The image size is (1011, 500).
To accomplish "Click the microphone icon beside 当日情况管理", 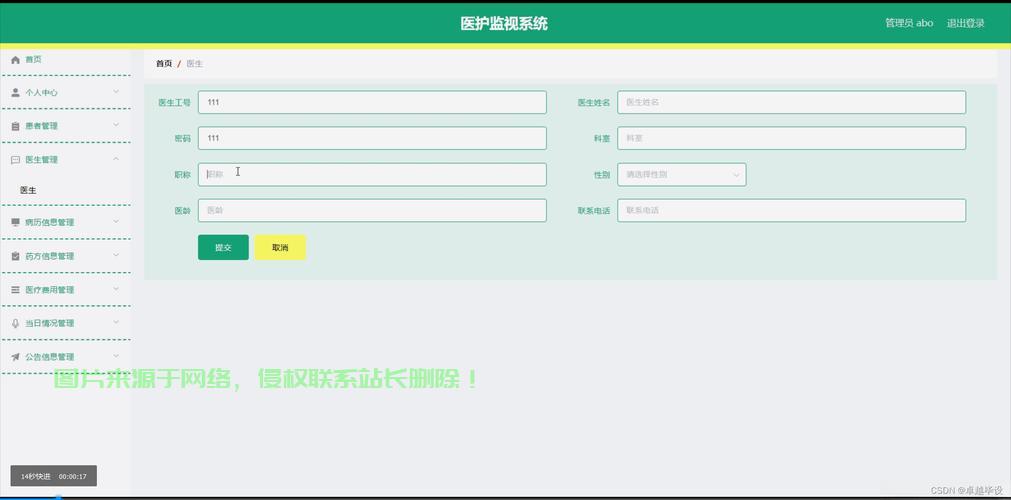I will coord(15,323).
